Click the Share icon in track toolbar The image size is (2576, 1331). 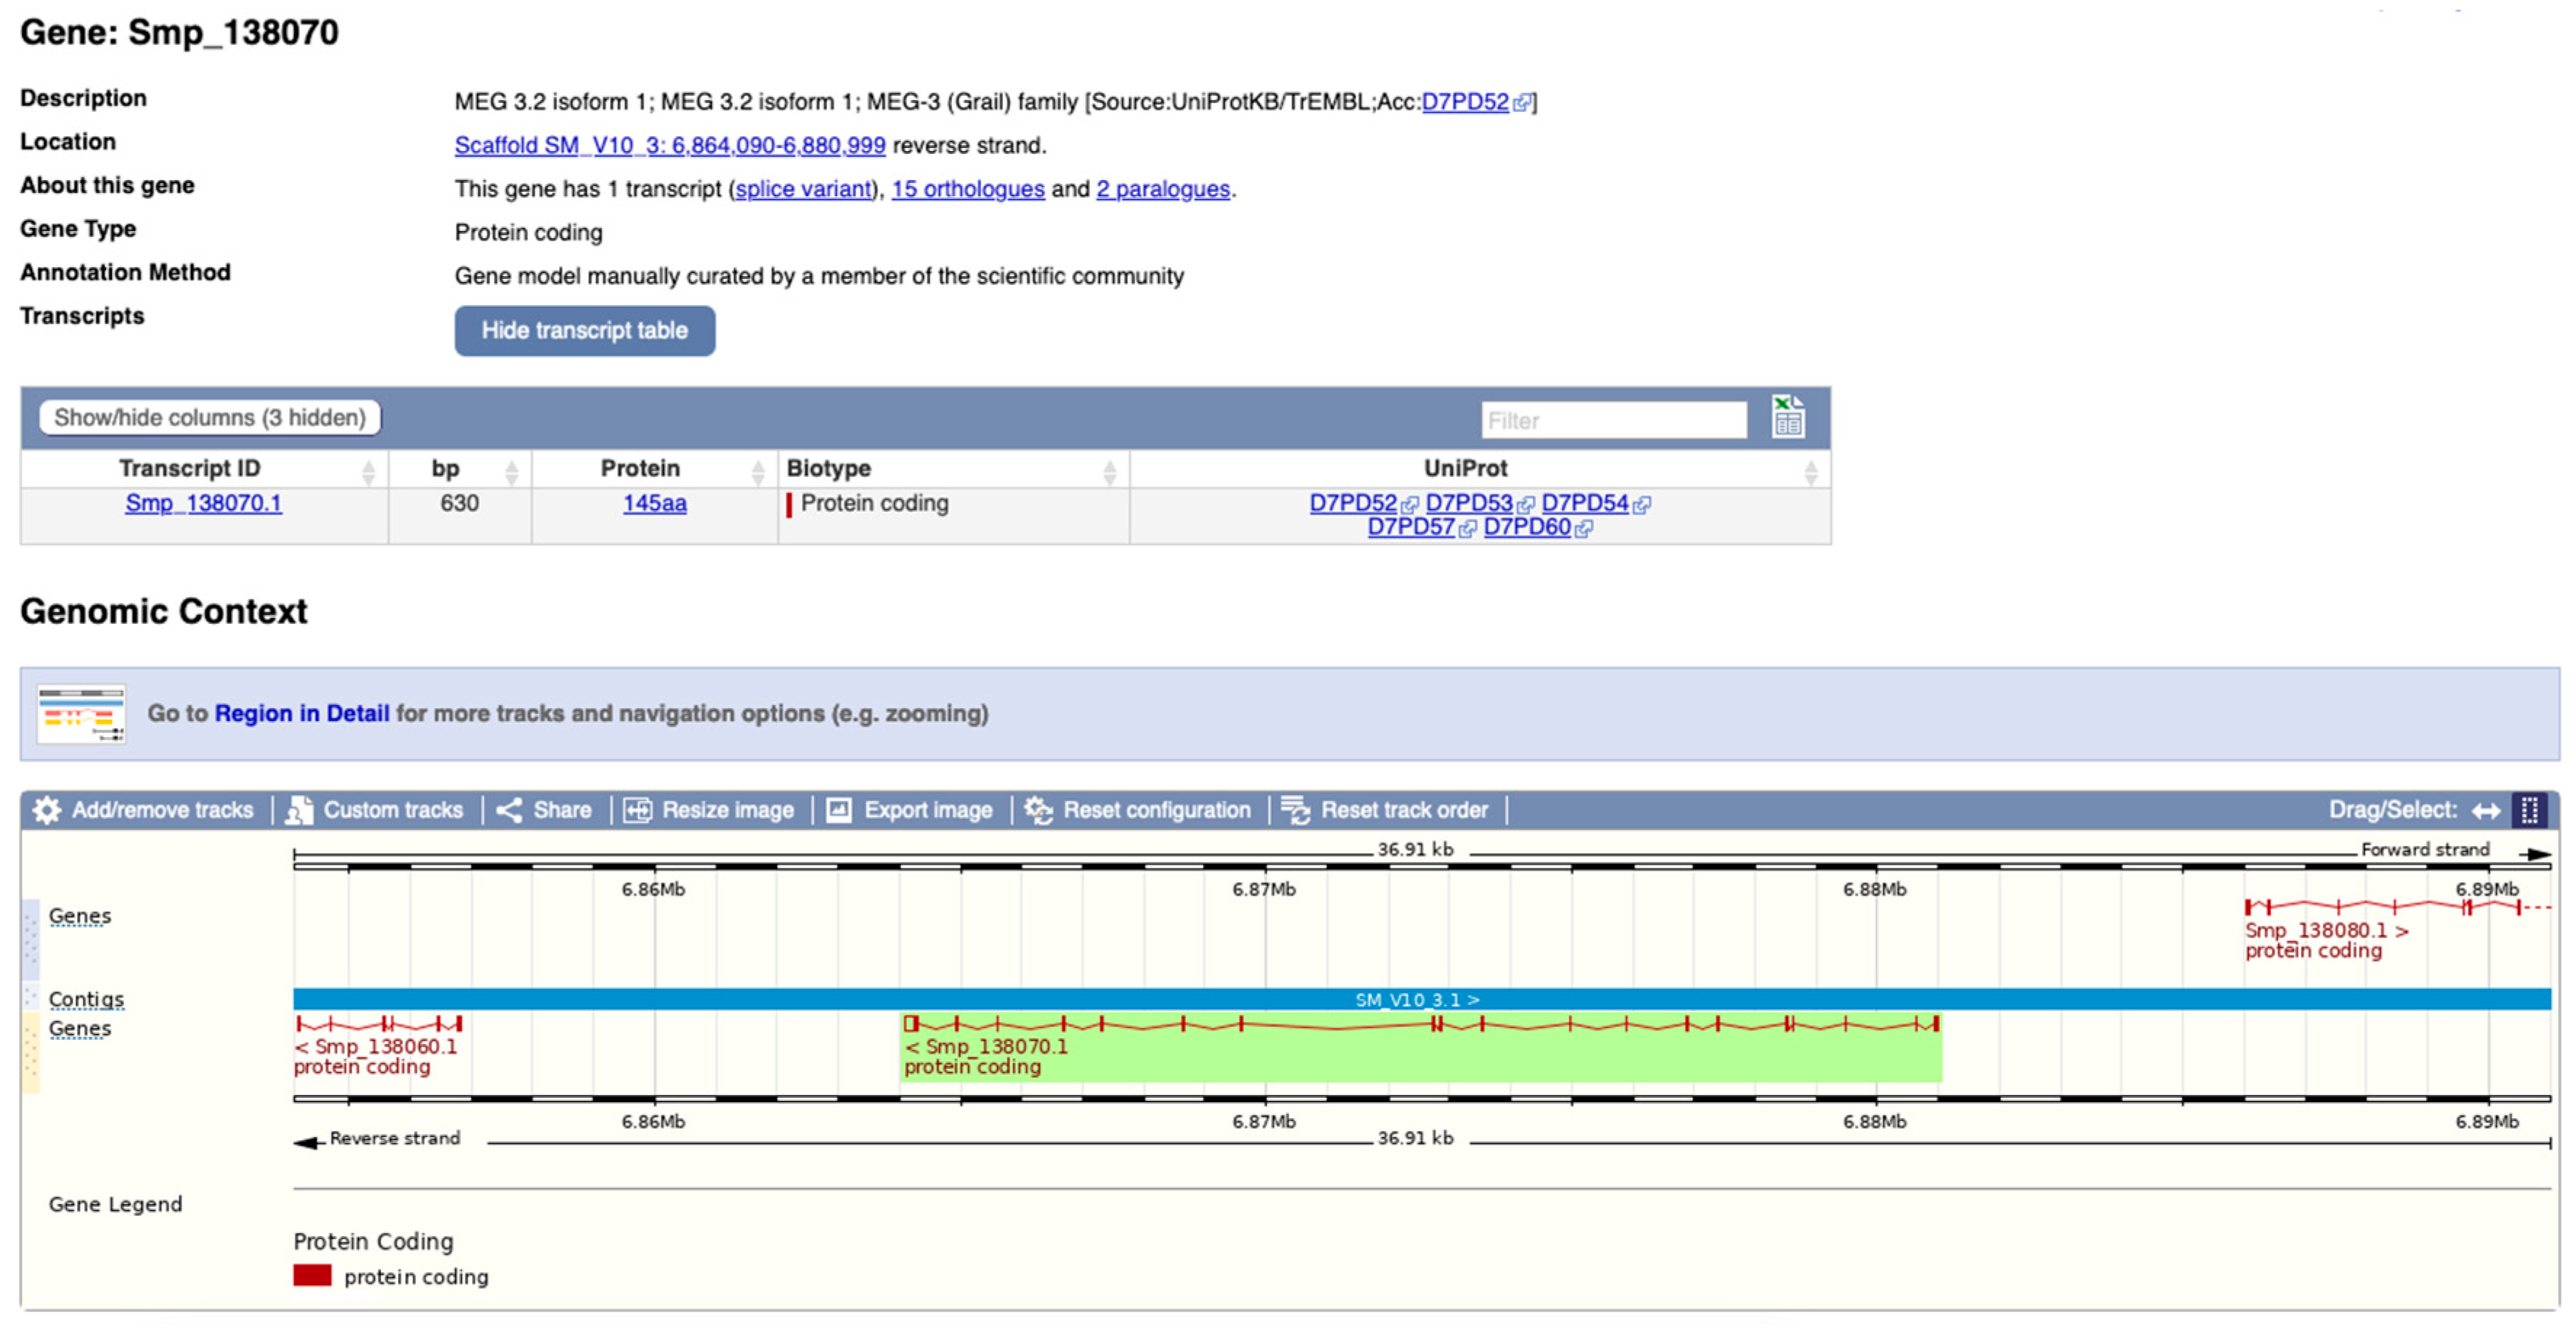click(510, 810)
